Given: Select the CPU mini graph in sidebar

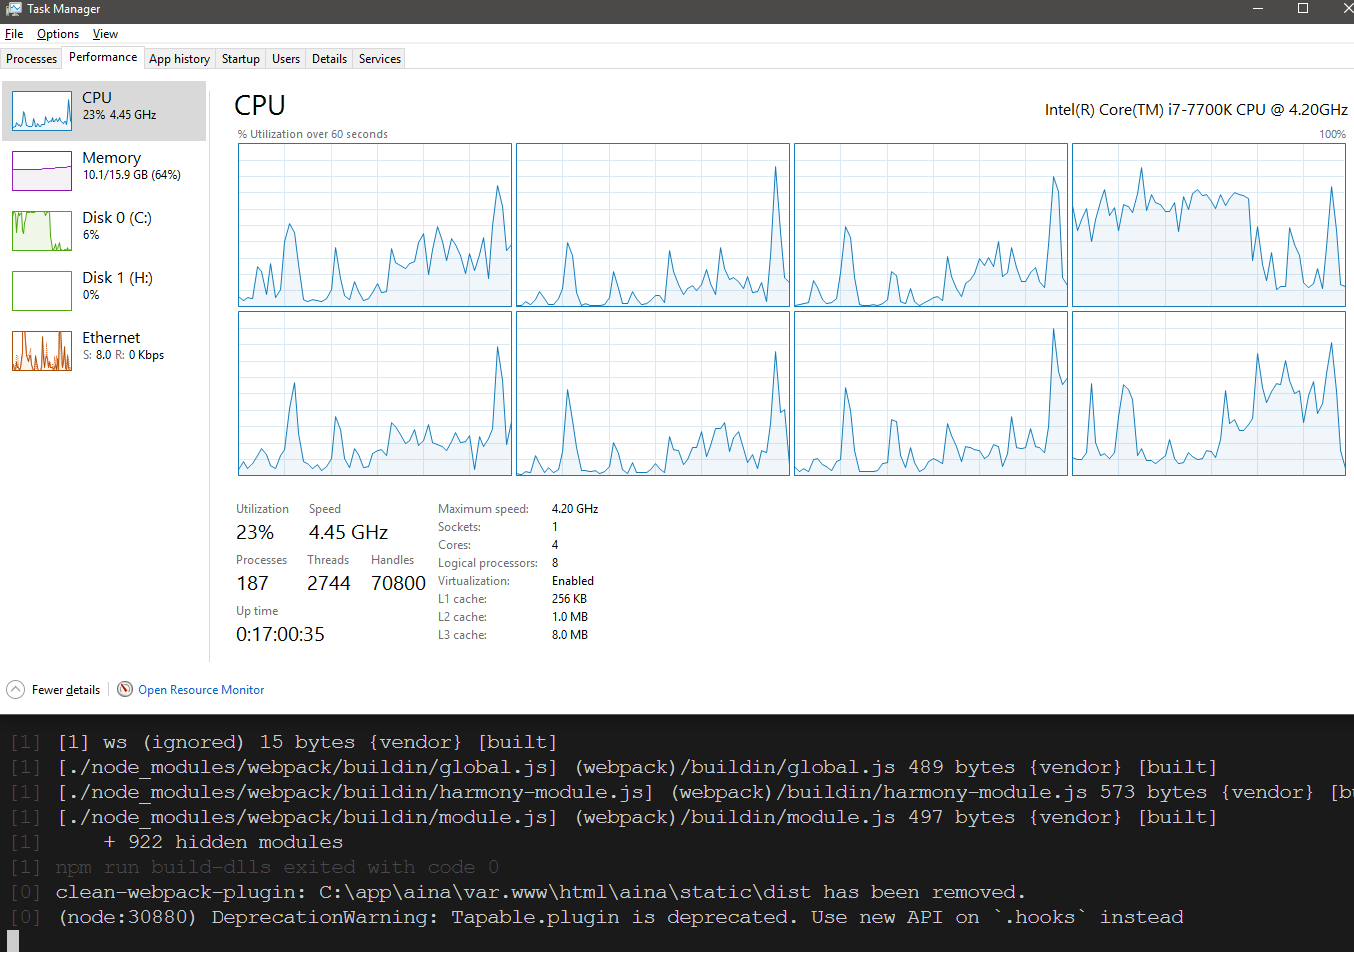Looking at the screenshot, I should 42,111.
